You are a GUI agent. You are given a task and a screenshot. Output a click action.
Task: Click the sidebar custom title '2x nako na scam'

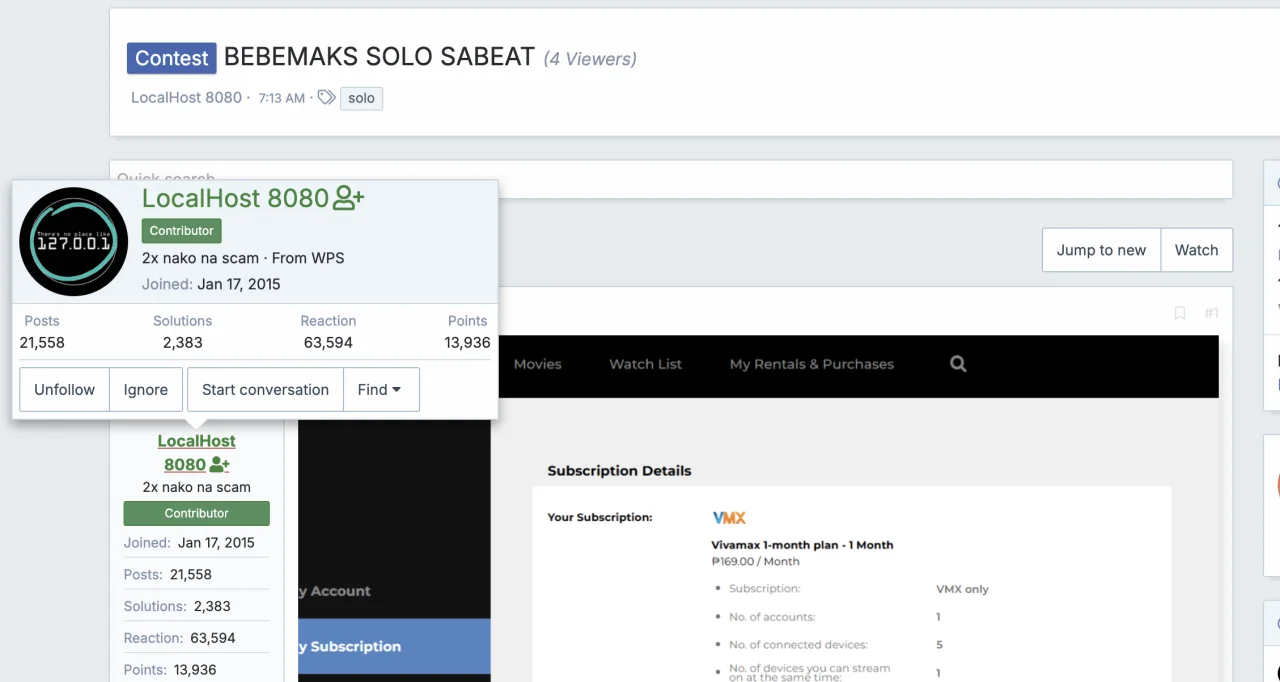click(x=196, y=488)
